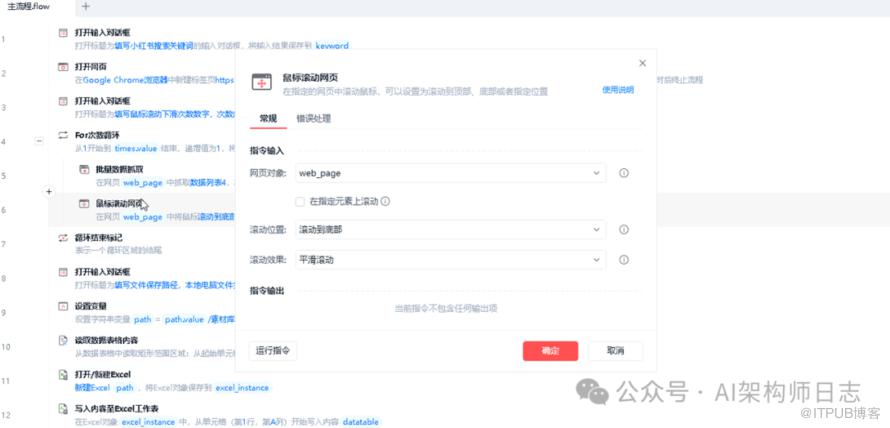Click the 鼠标滚动网页 step icon in row 6
The height and width of the screenshot is (428, 890).
click(x=83, y=203)
